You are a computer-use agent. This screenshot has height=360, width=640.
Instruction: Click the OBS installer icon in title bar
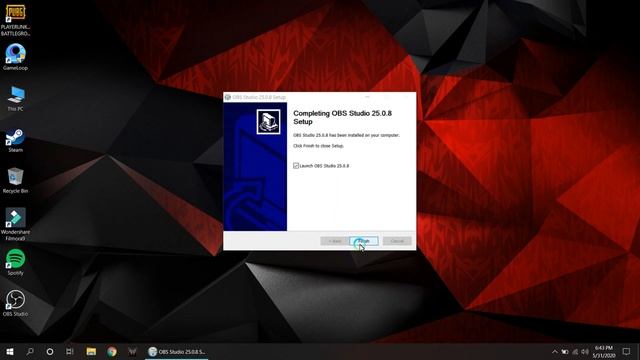[228, 97]
